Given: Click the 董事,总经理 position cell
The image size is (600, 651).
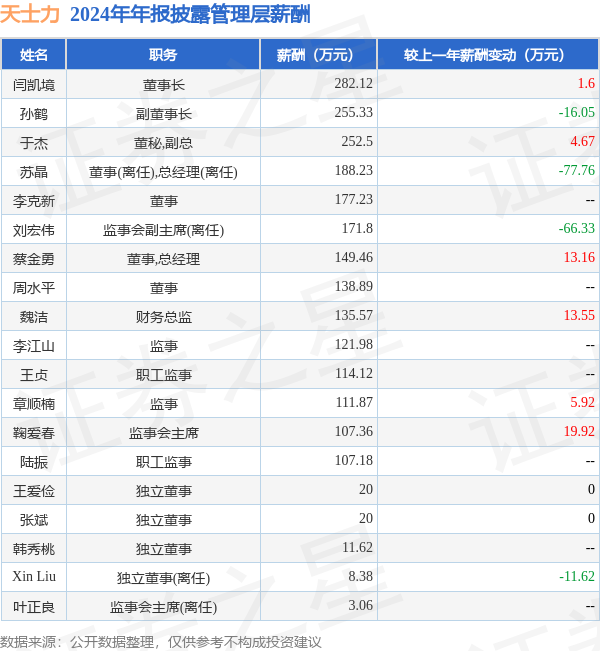Looking at the screenshot, I should tap(163, 259).
